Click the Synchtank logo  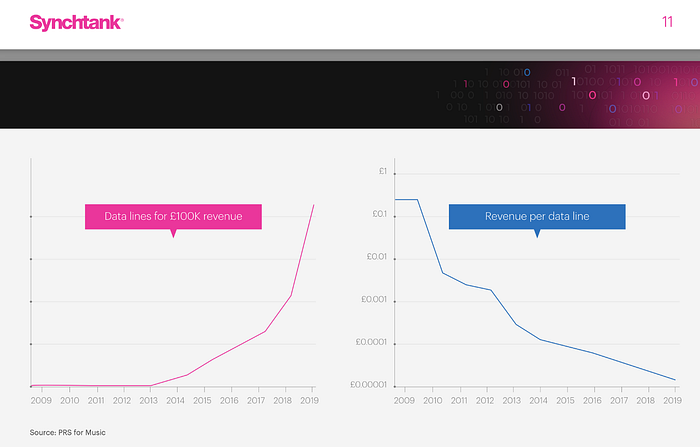76,23
